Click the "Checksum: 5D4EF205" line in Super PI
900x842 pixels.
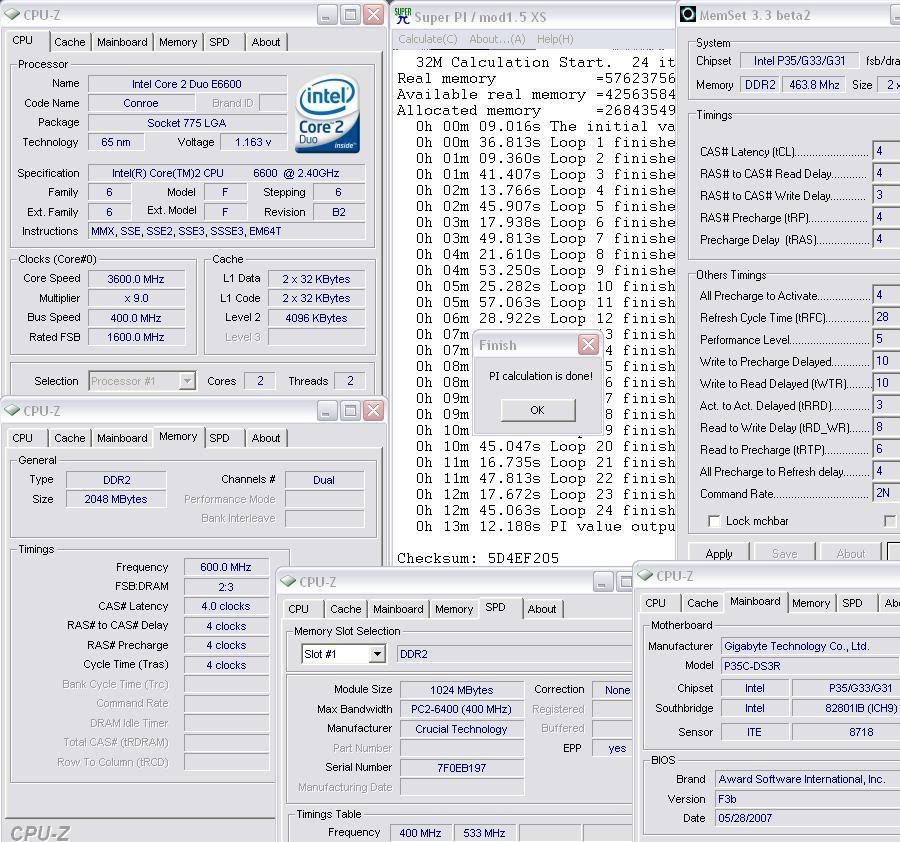pyautogui.click(x=478, y=558)
